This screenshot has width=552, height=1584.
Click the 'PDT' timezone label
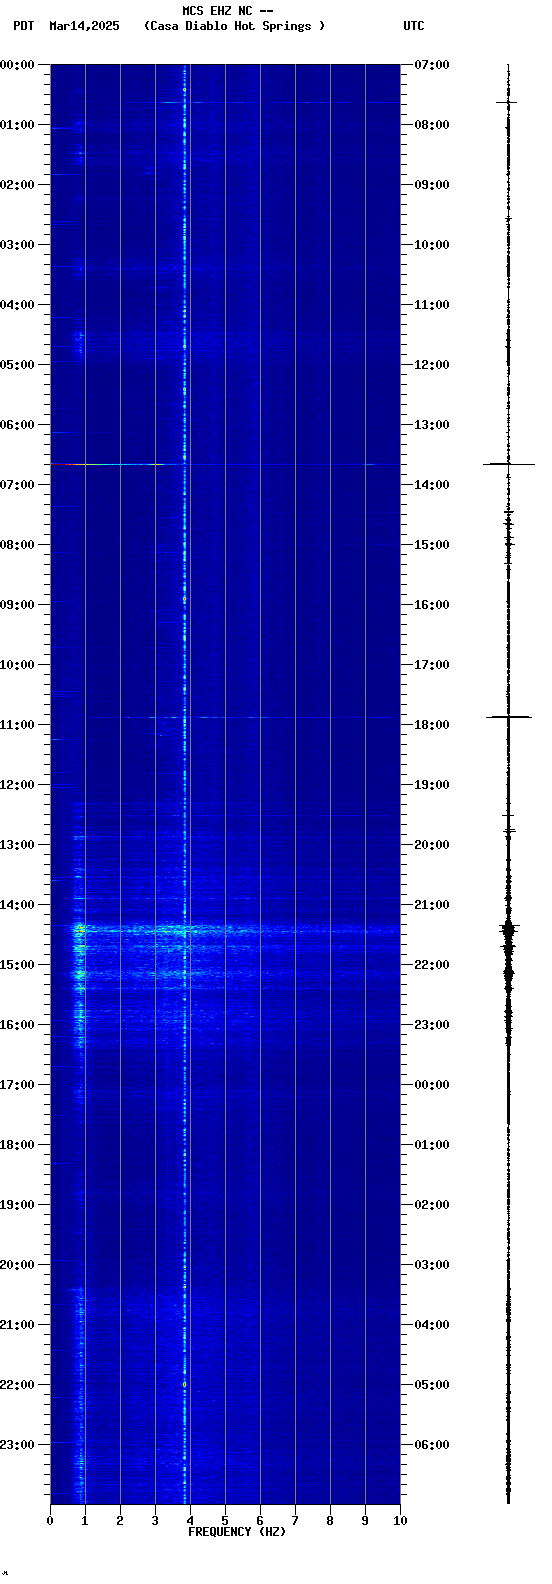pyautogui.click(x=23, y=26)
